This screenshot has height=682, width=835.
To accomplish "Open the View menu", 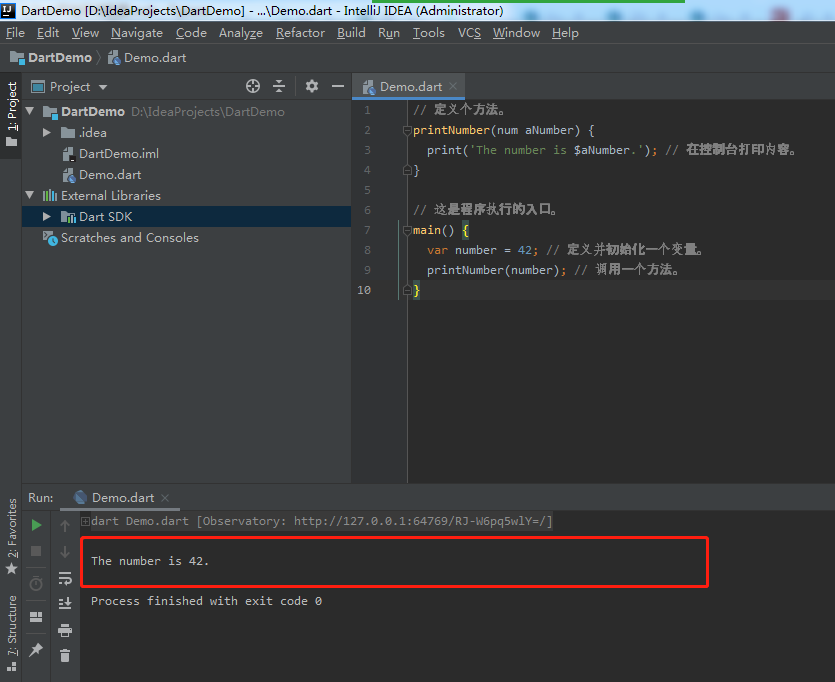I will [85, 33].
